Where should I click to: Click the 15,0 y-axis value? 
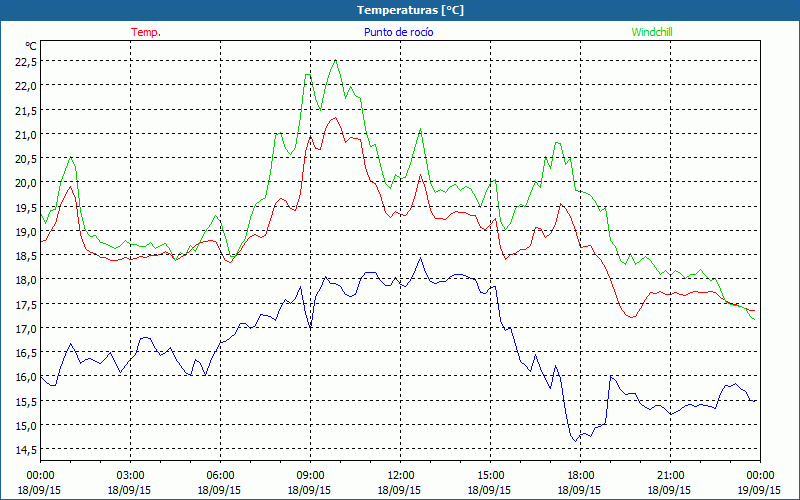pos(26,425)
